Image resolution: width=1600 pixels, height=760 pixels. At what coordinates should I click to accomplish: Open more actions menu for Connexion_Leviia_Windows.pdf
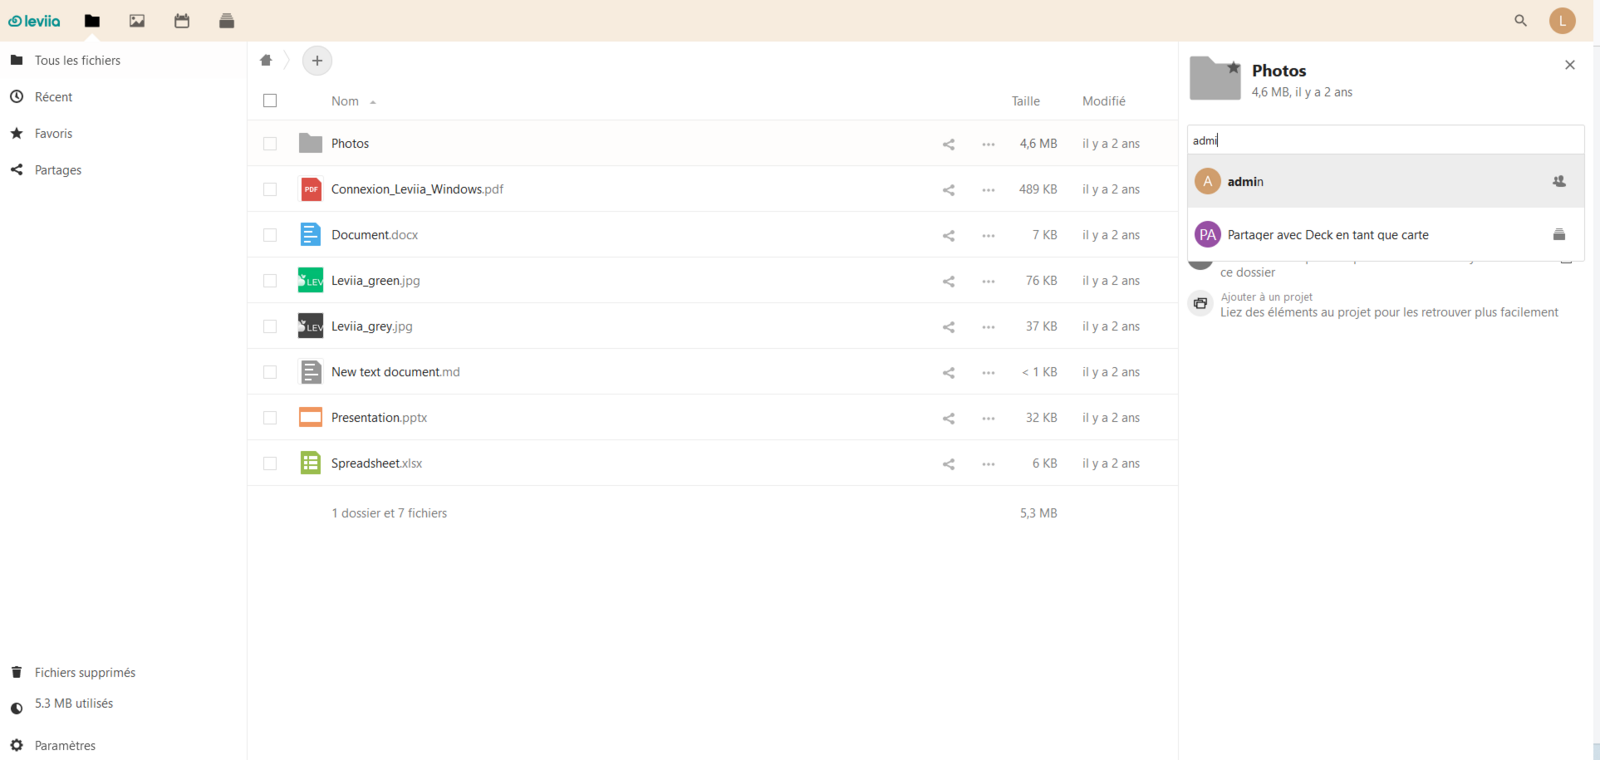click(x=988, y=190)
